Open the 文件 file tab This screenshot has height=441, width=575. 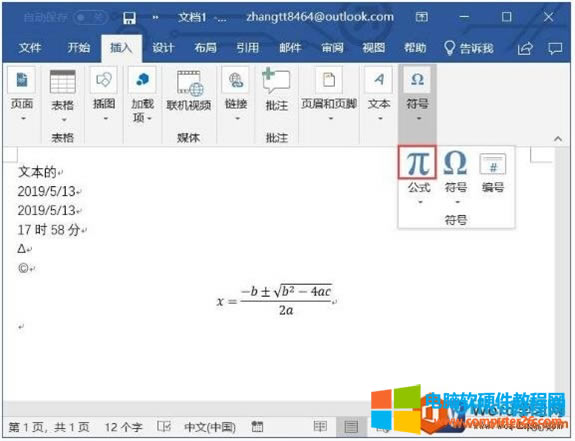[30, 48]
